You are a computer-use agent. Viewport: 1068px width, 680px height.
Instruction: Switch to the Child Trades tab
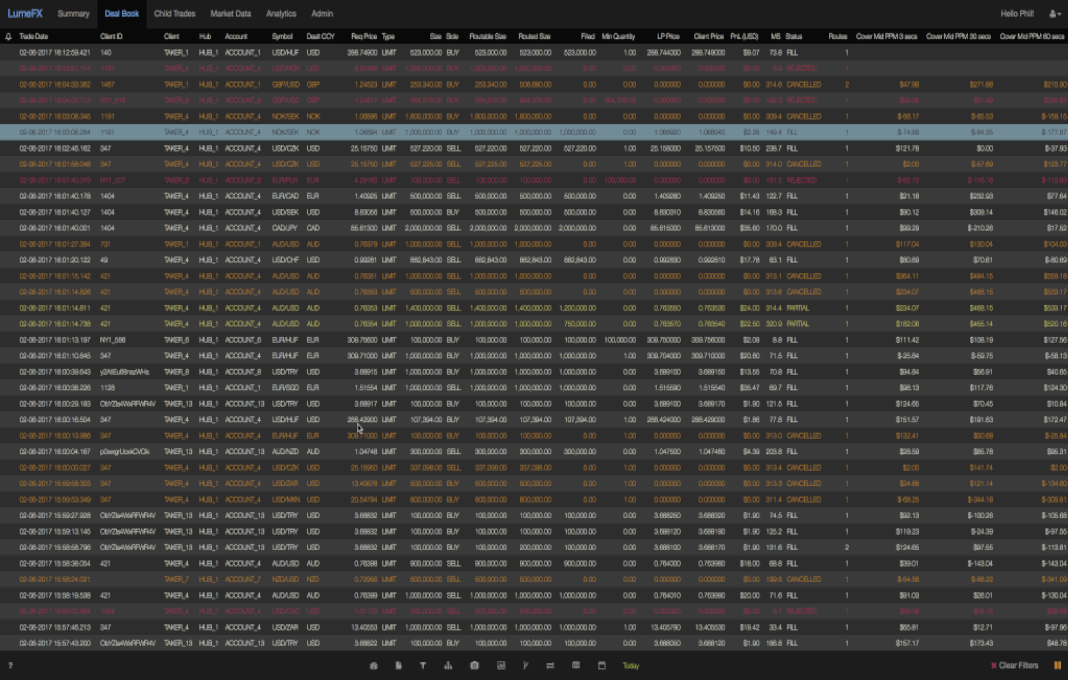(x=174, y=14)
